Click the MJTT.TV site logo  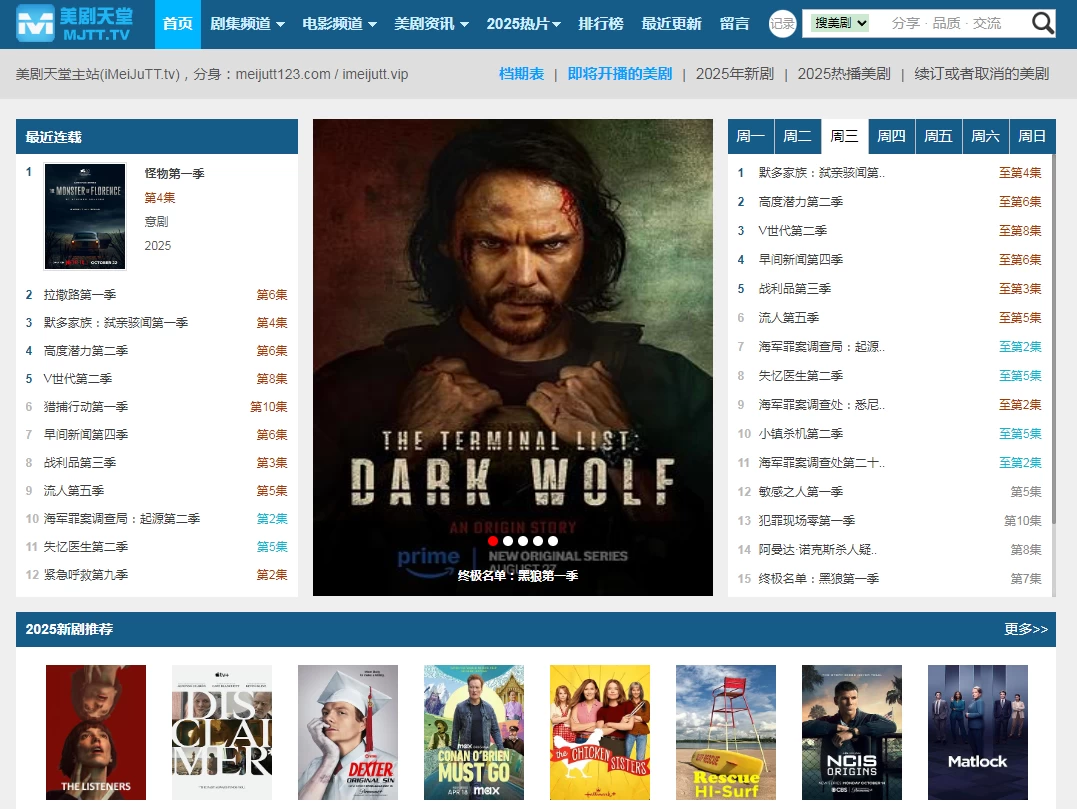(73, 24)
